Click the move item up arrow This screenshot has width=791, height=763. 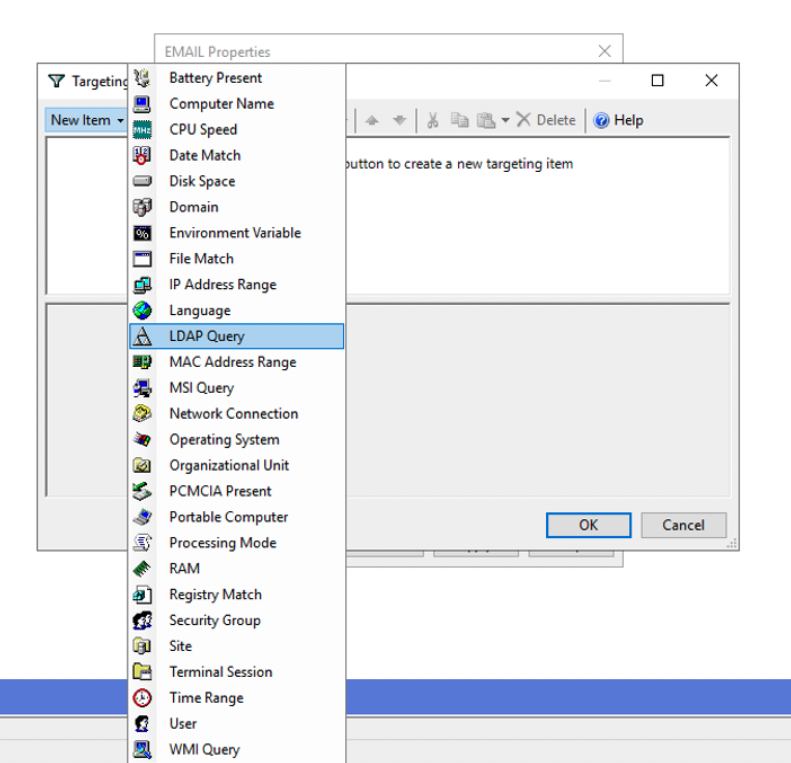coord(372,120)
